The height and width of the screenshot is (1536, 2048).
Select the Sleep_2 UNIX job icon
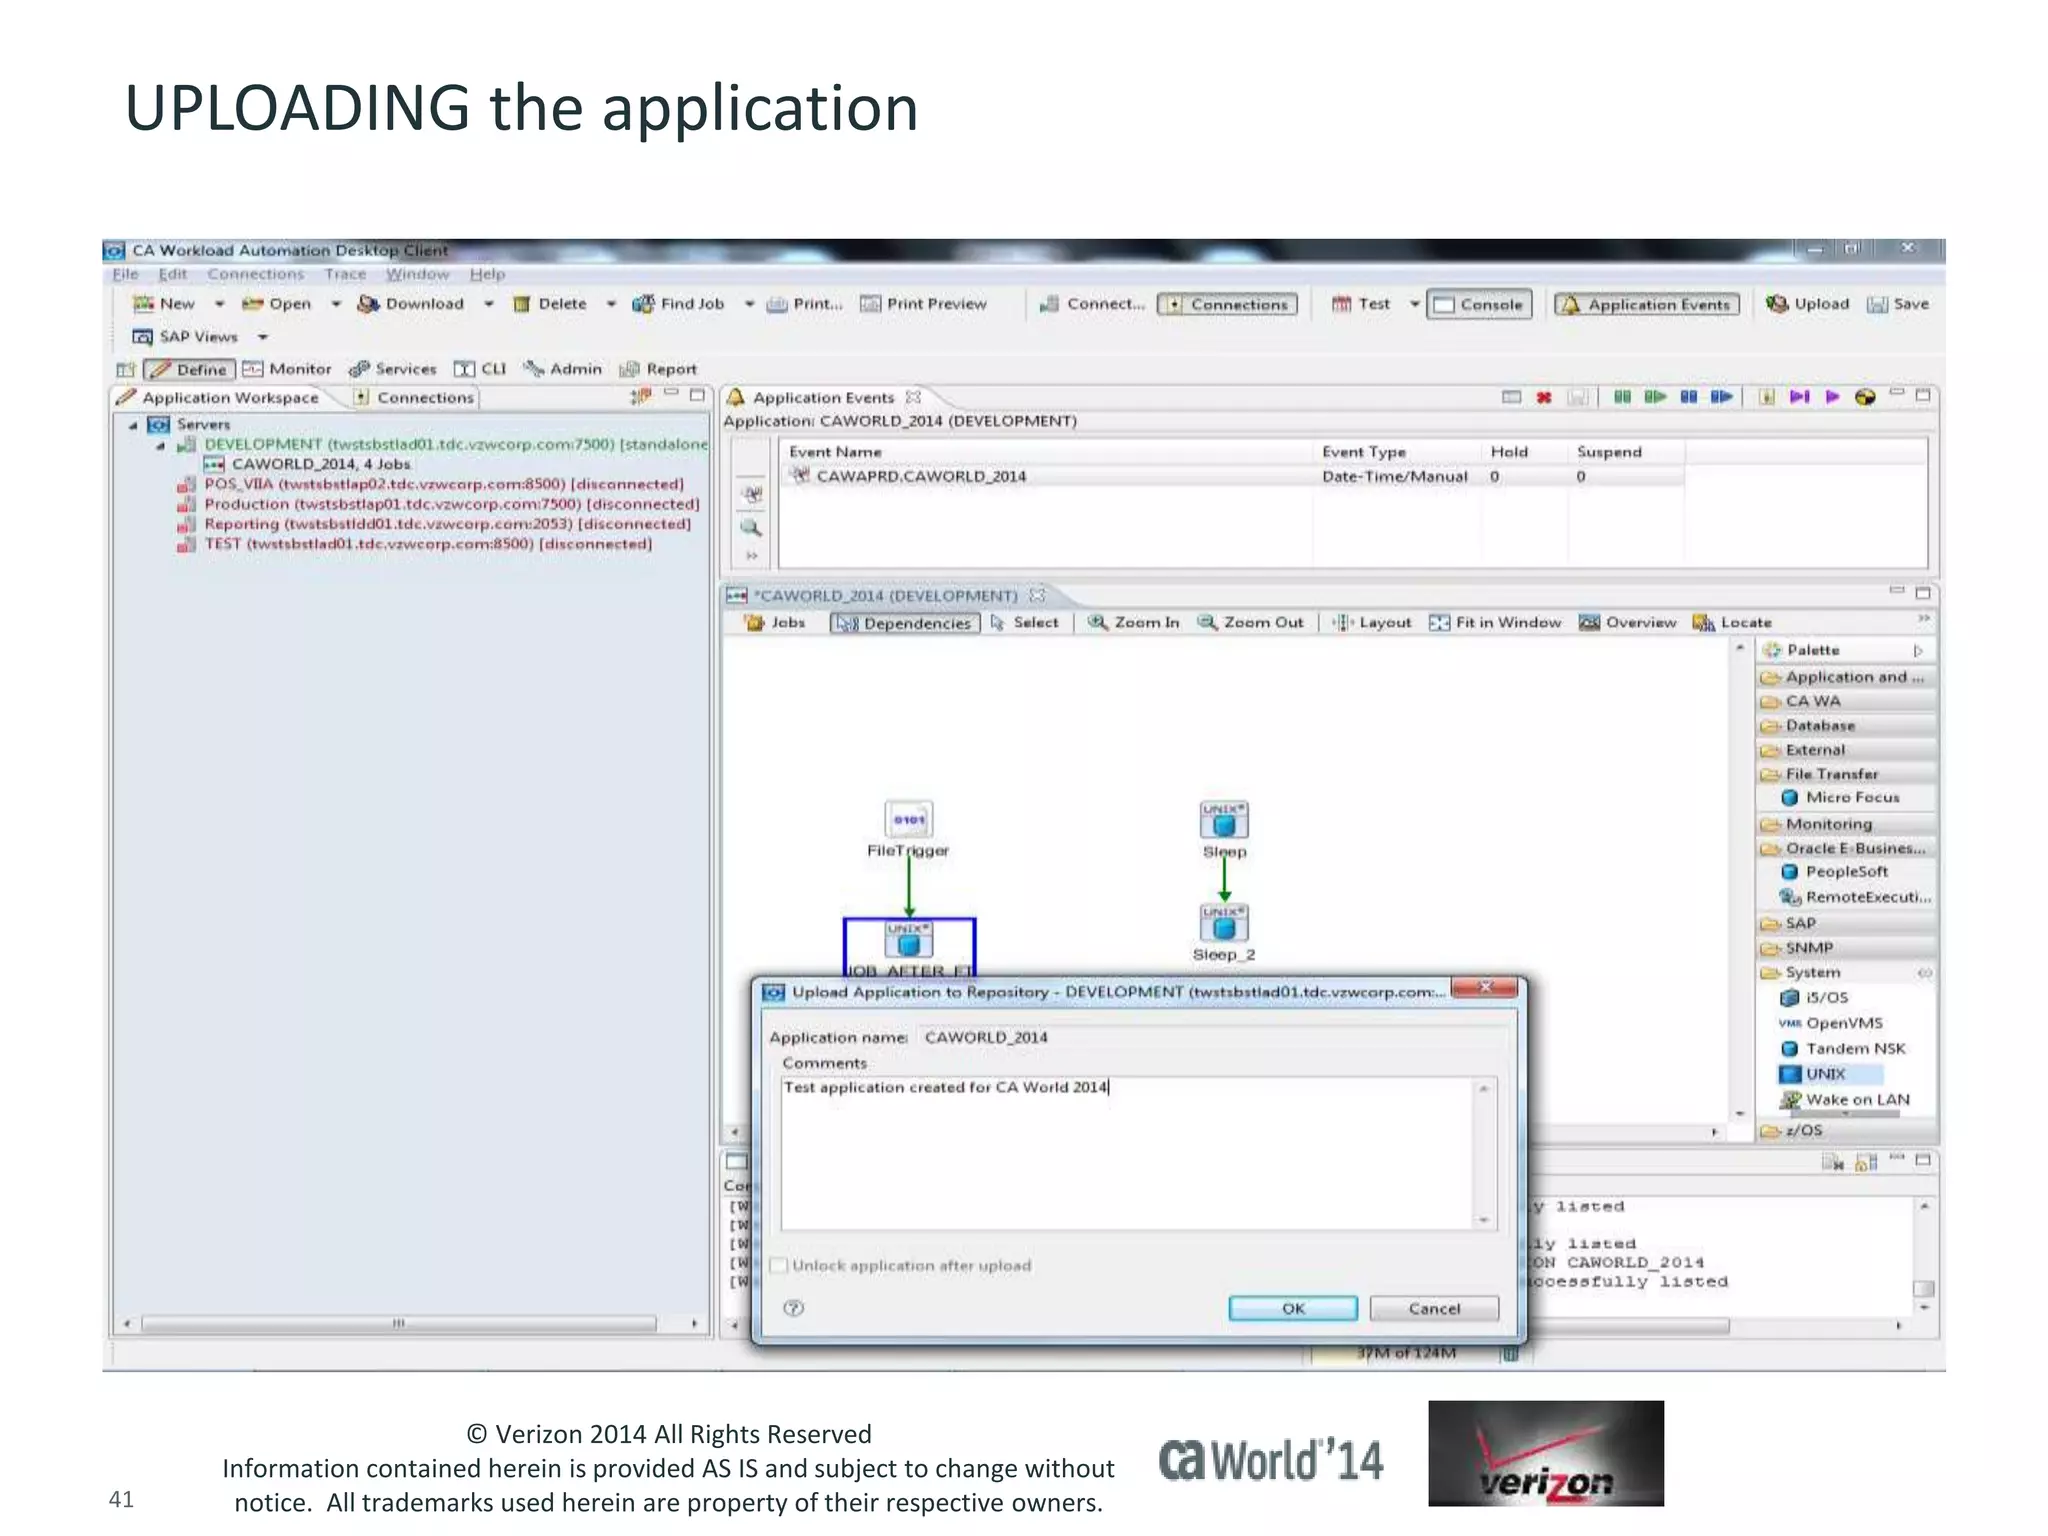click(1223, 924)
